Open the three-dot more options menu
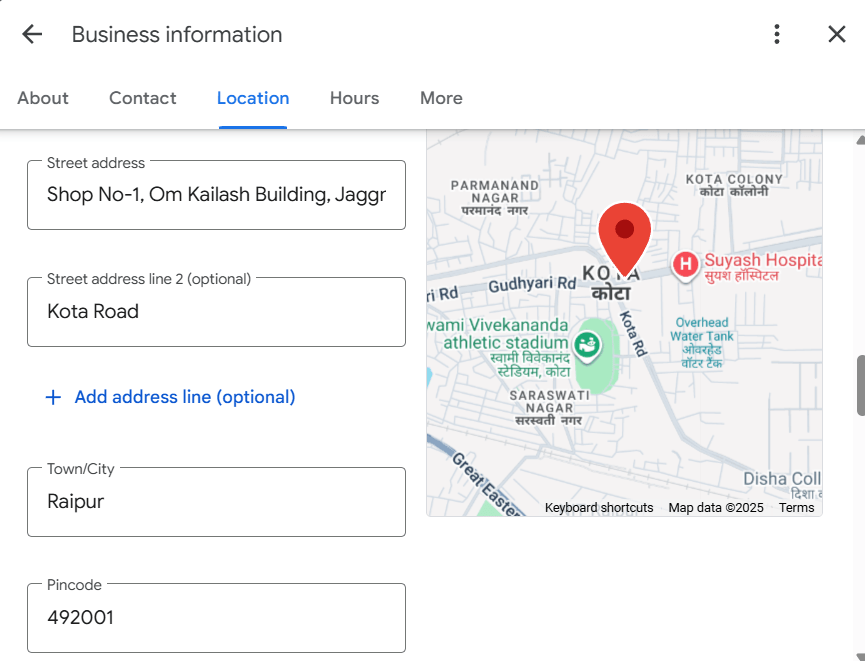Viewport: 865px width, 661px height. click(777, 34)
